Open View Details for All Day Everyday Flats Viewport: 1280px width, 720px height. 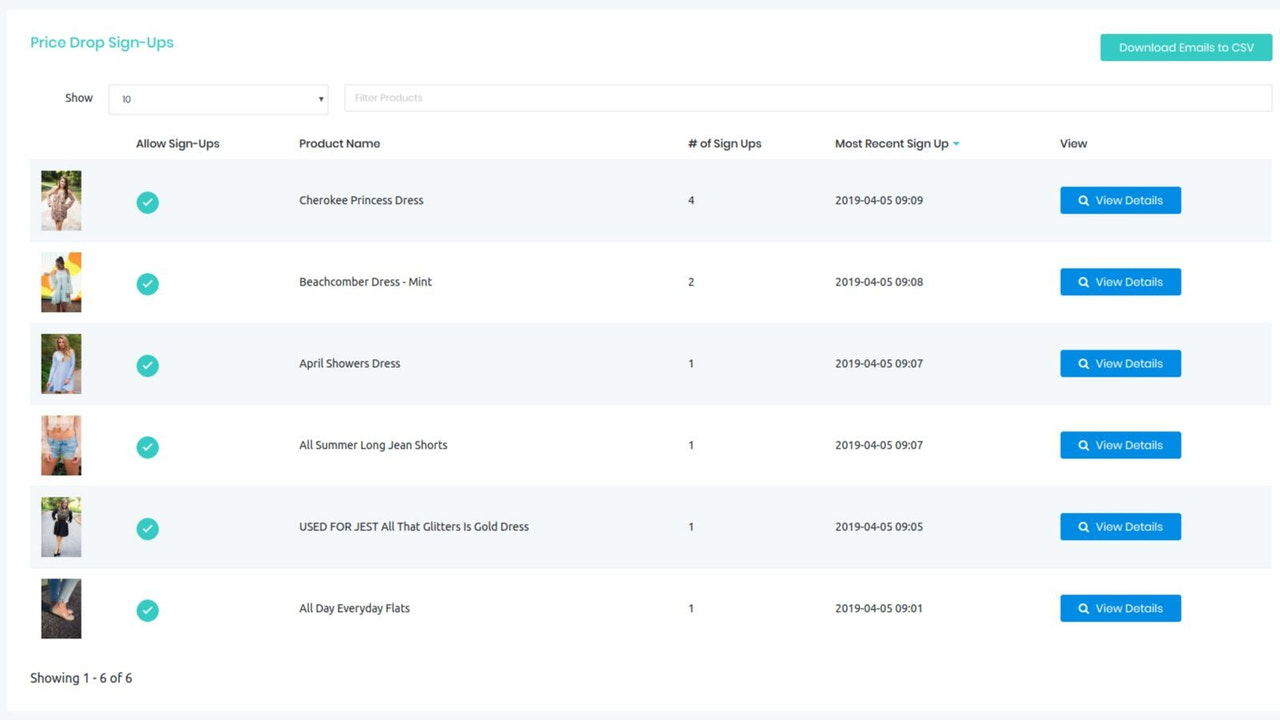point(1120,608)
